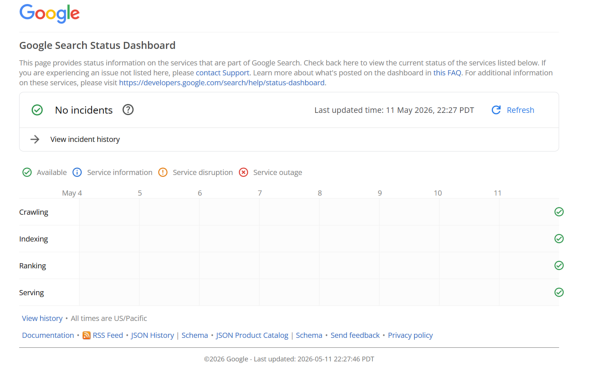Click the green checkmark in Ranking row
The height and width of the screenshot is (368, 590).
coord(559,265)
